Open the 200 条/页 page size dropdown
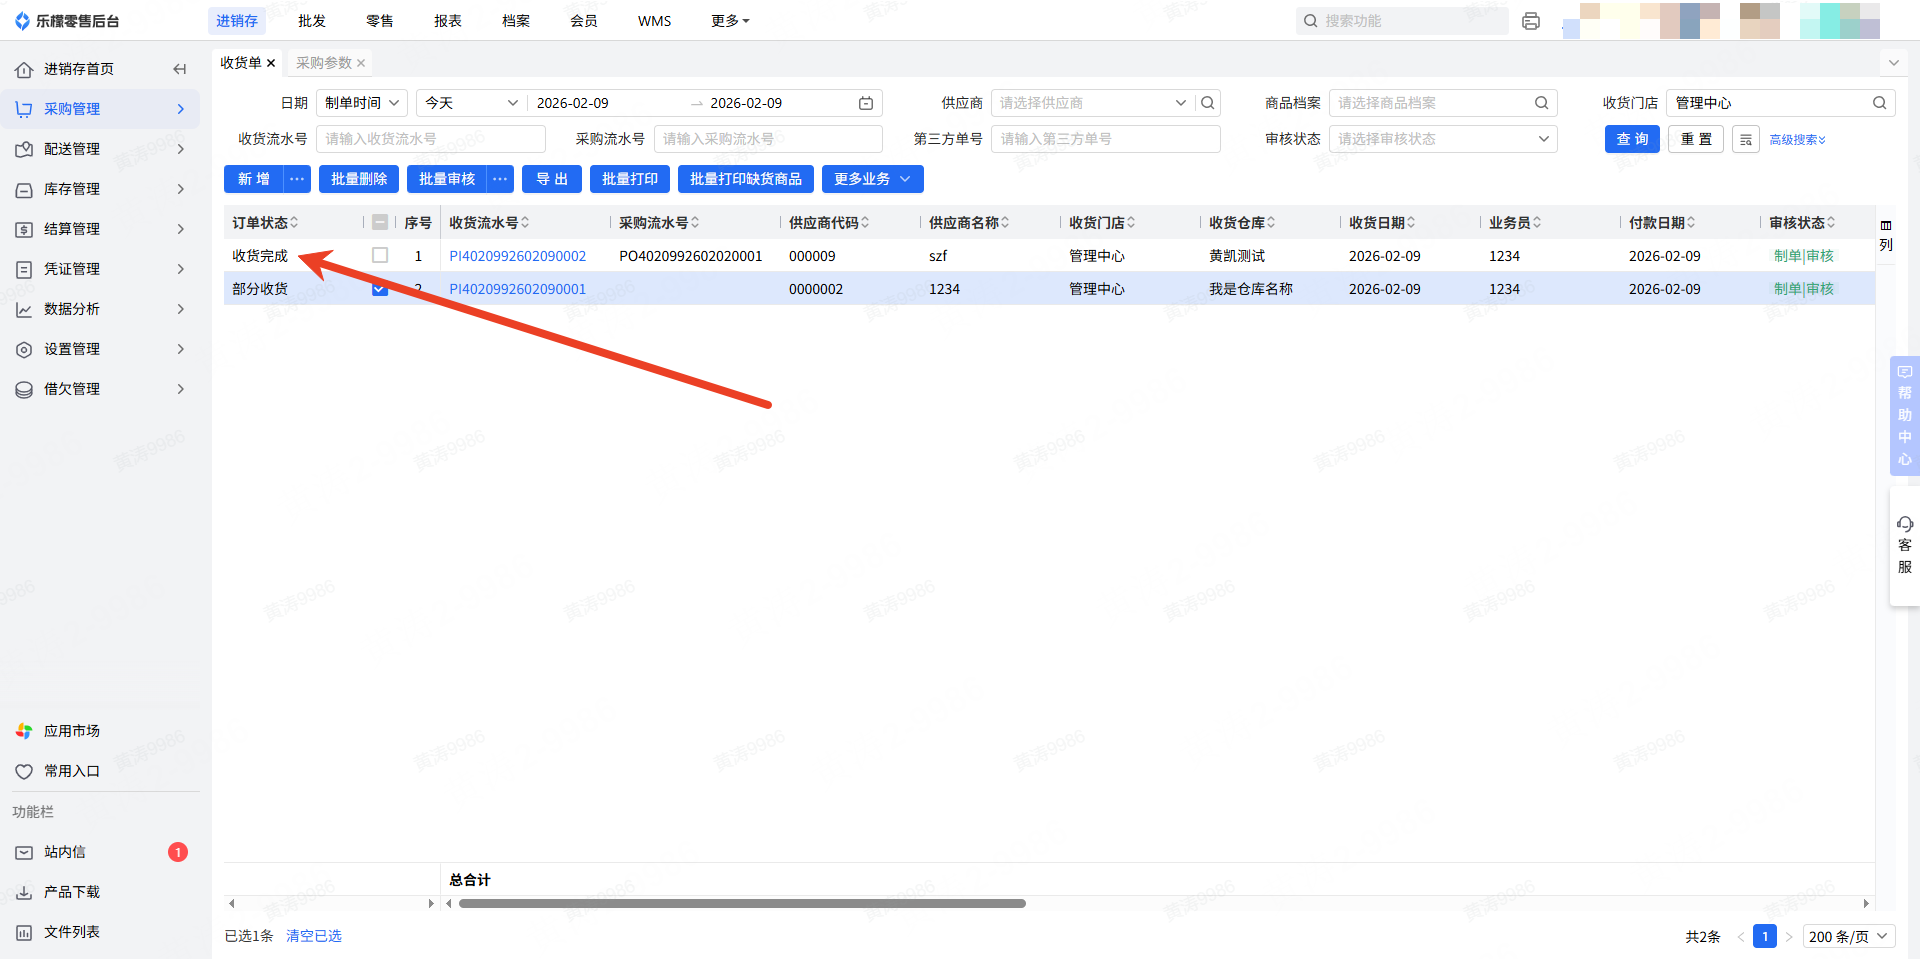Viewport: 1920px width, 959px height. point(1849,937)
